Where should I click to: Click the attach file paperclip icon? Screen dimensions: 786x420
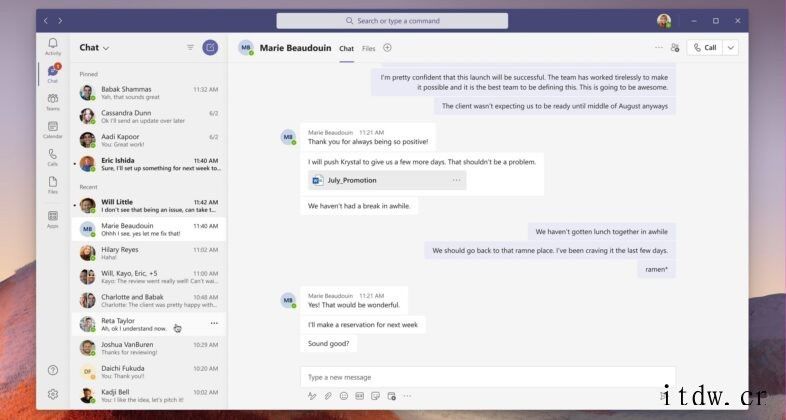(x=327, y=396)
